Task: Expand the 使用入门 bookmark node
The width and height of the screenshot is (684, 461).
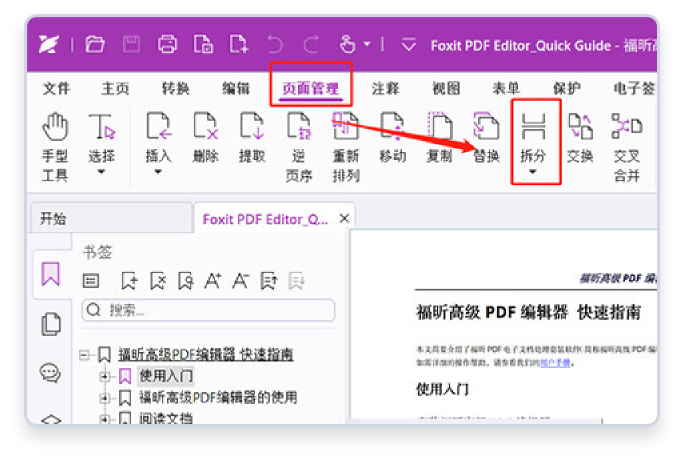Action: click(104, 376)
